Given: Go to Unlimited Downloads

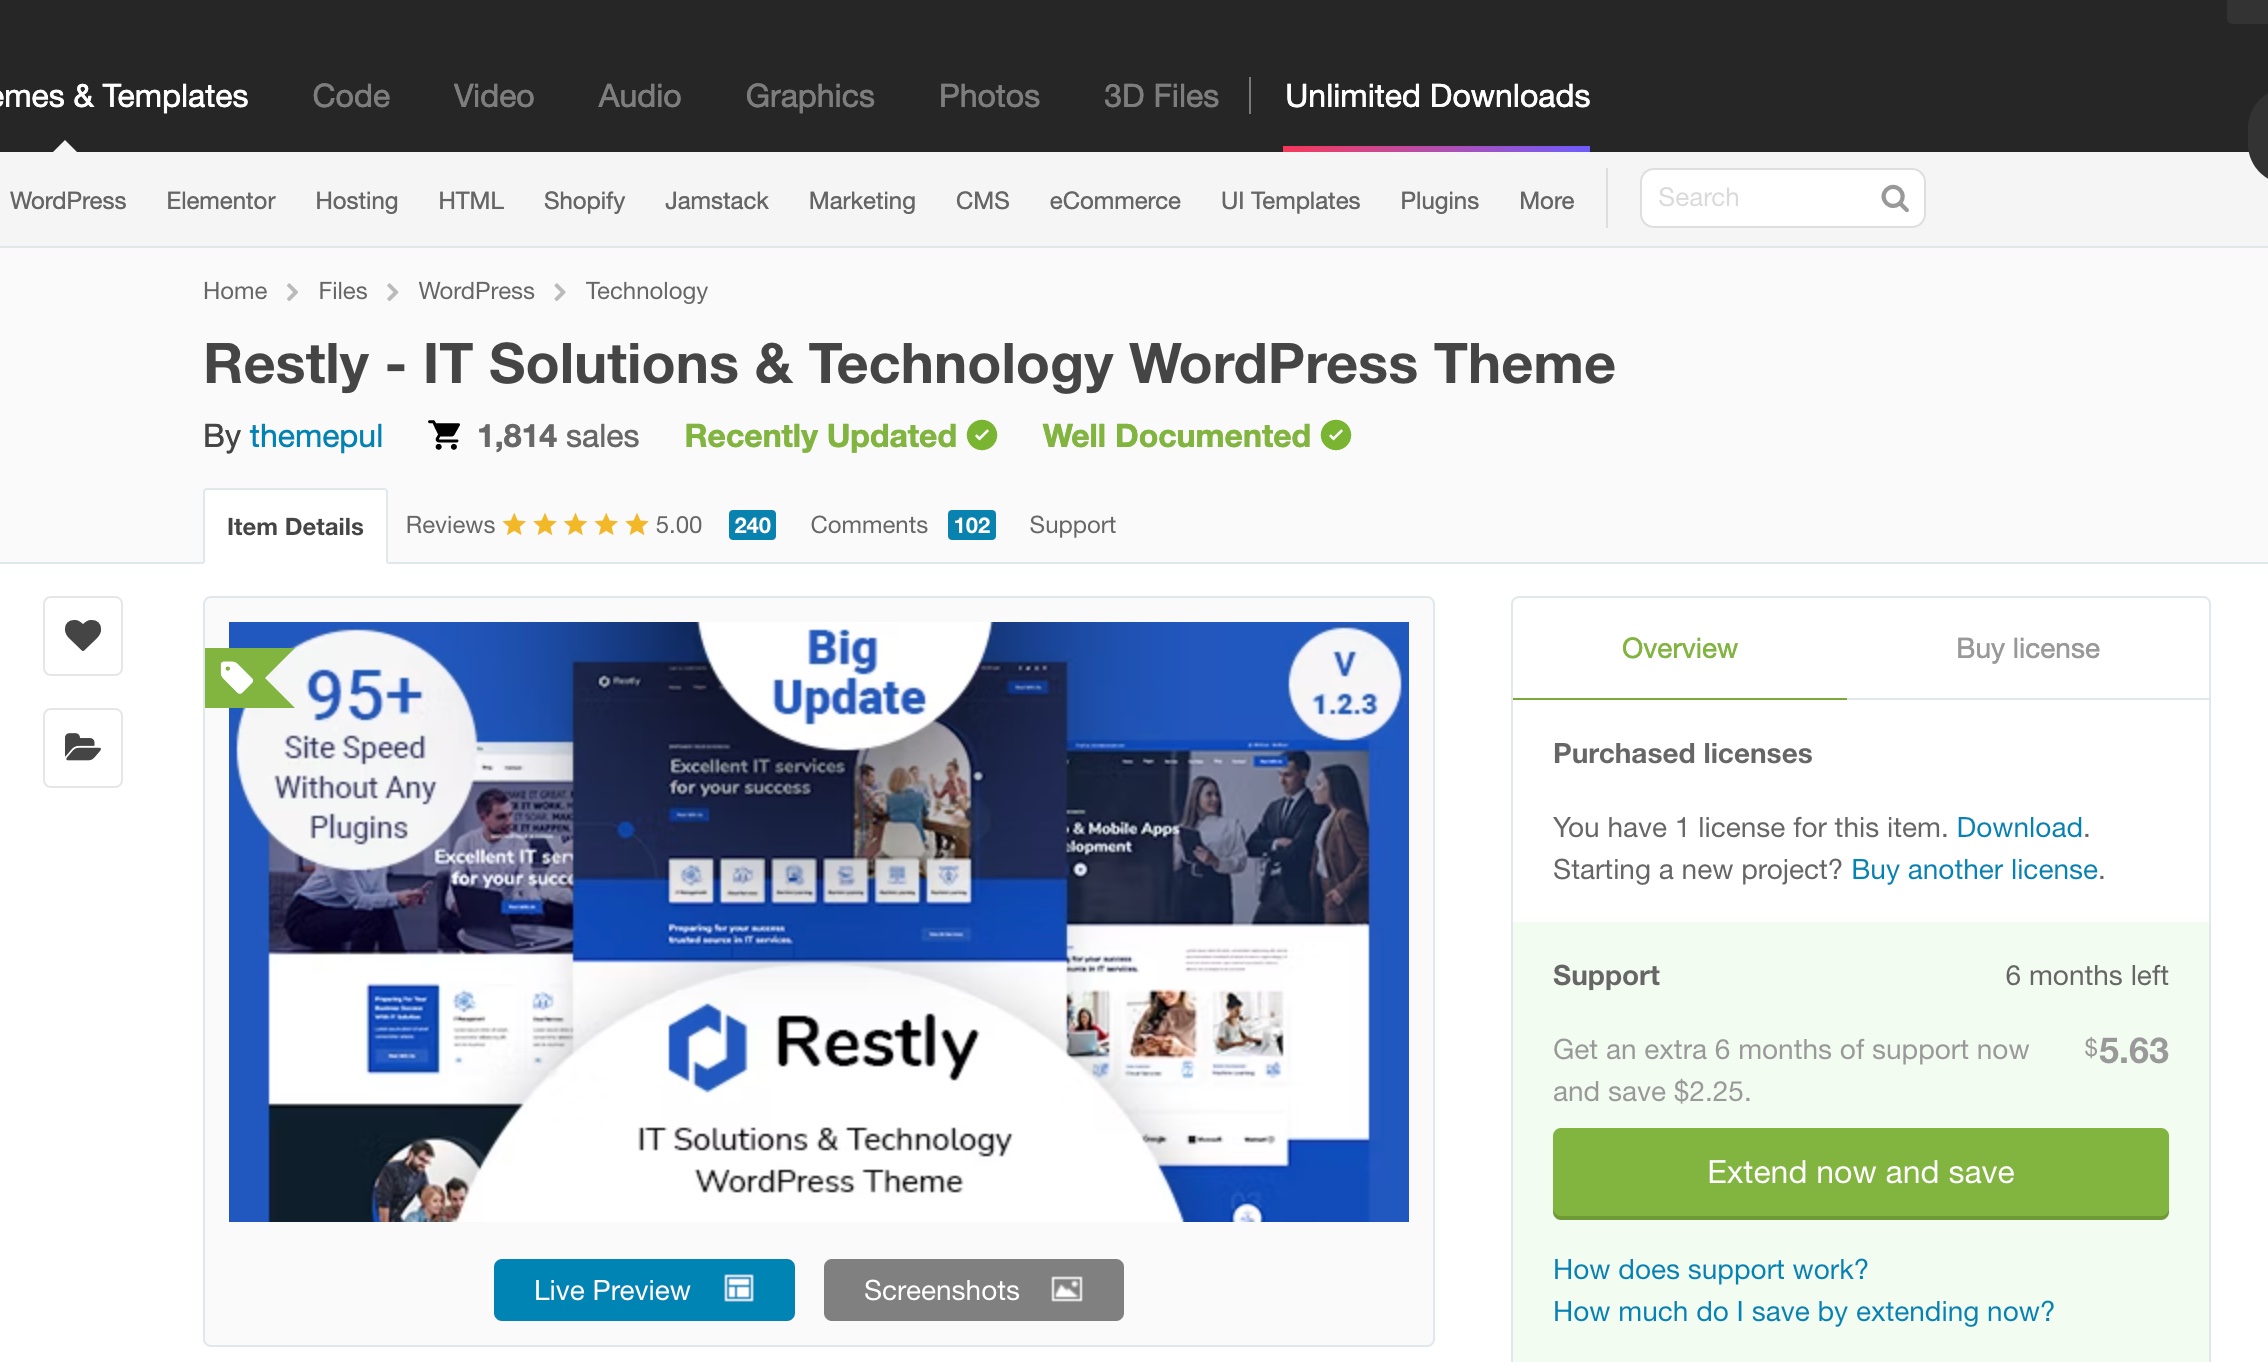Looking at the screenshot, I should 1437,96.
